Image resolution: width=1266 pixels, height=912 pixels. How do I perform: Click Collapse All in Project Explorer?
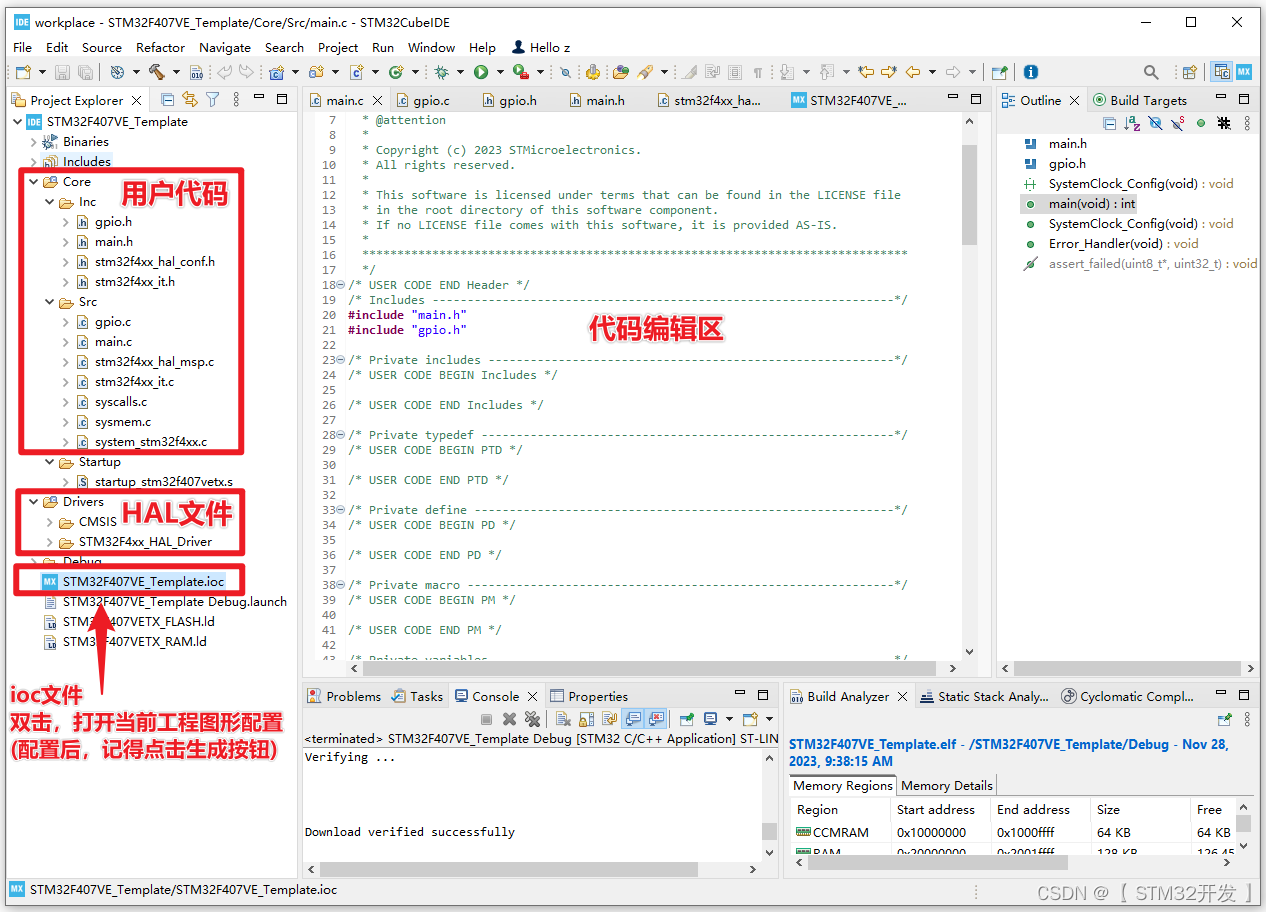point(167,99)
